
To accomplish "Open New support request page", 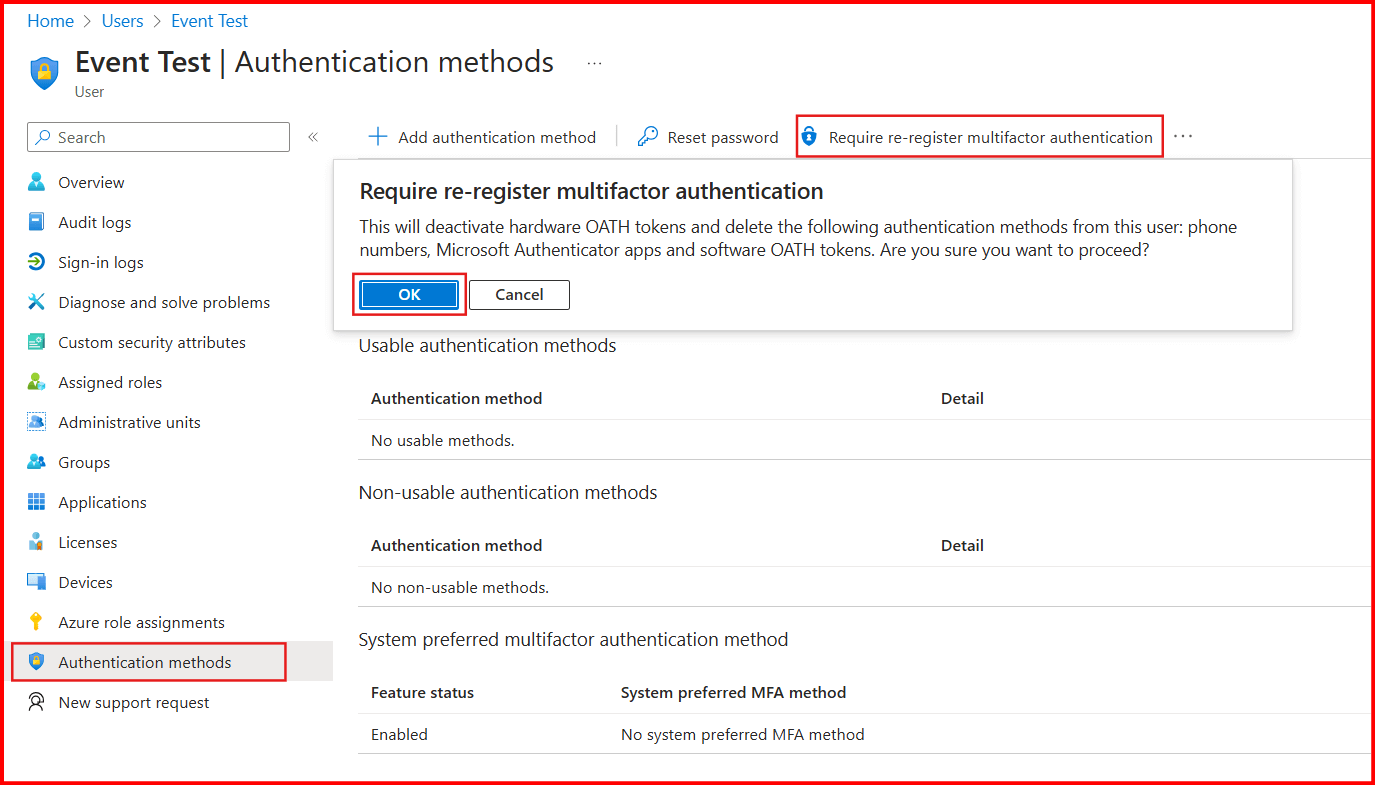I will coord(133,702).
